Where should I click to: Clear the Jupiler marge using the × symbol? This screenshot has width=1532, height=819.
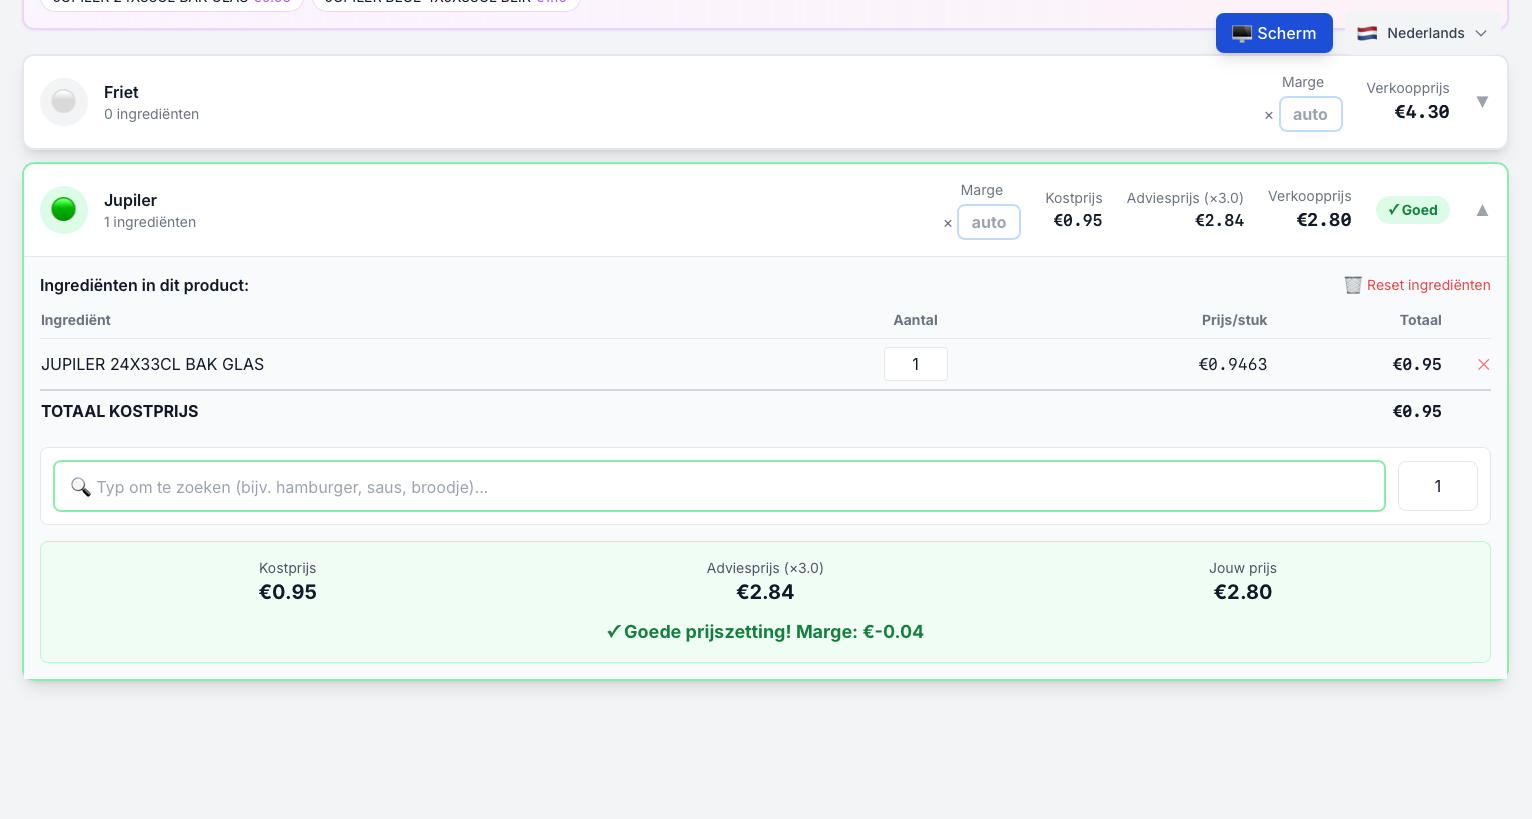(x=947, y=224)
